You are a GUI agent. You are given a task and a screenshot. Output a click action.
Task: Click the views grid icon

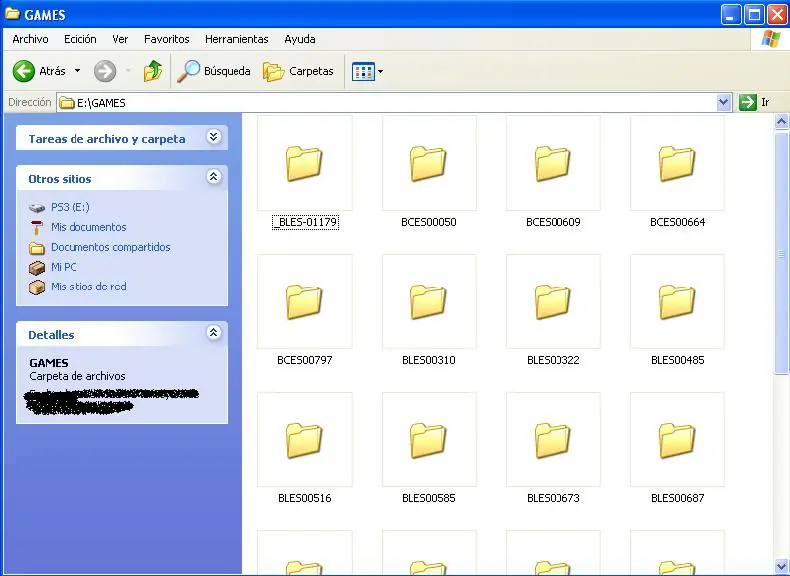click(x=363, y=72)
